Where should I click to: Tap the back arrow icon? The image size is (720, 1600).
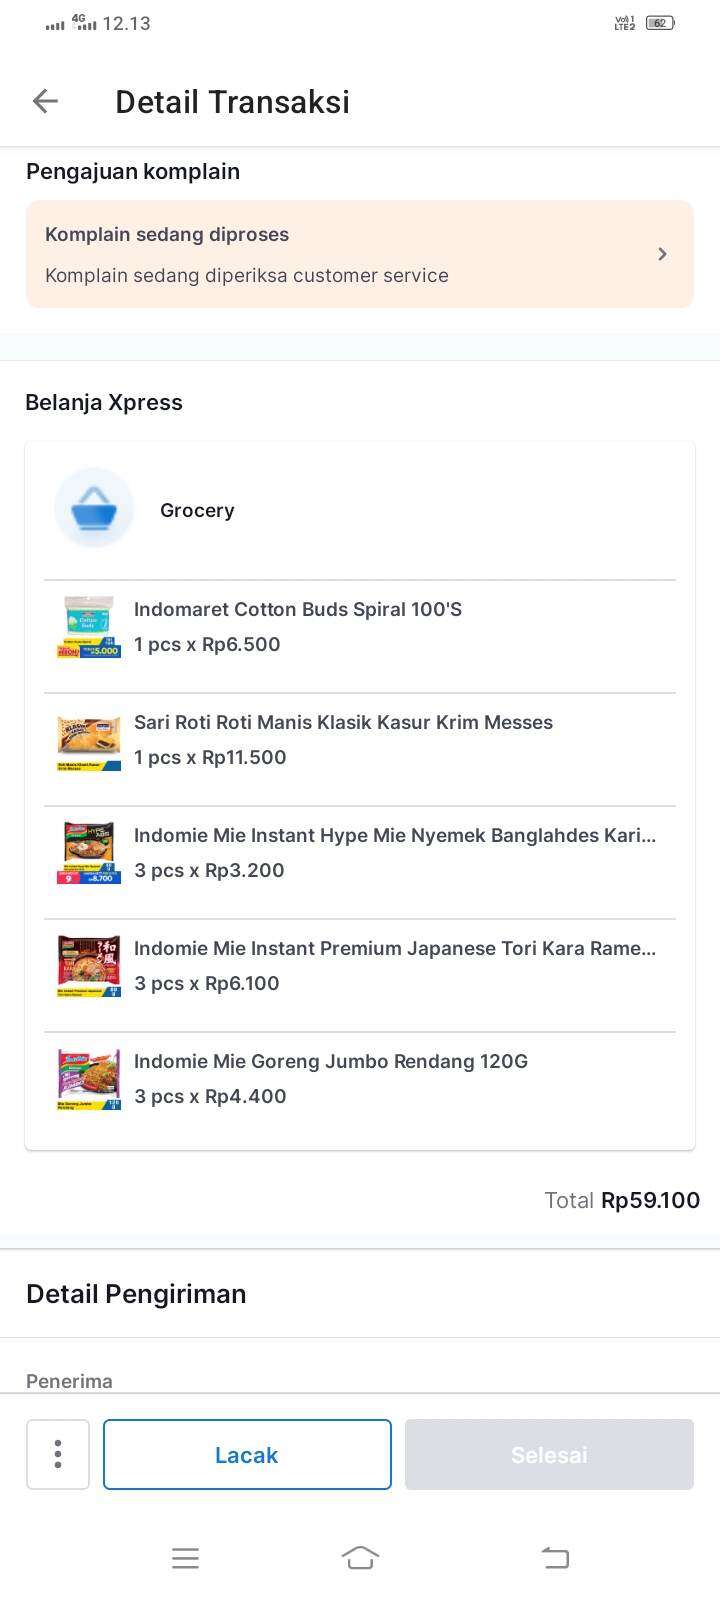pyautogui.click(x=46, y=101)
